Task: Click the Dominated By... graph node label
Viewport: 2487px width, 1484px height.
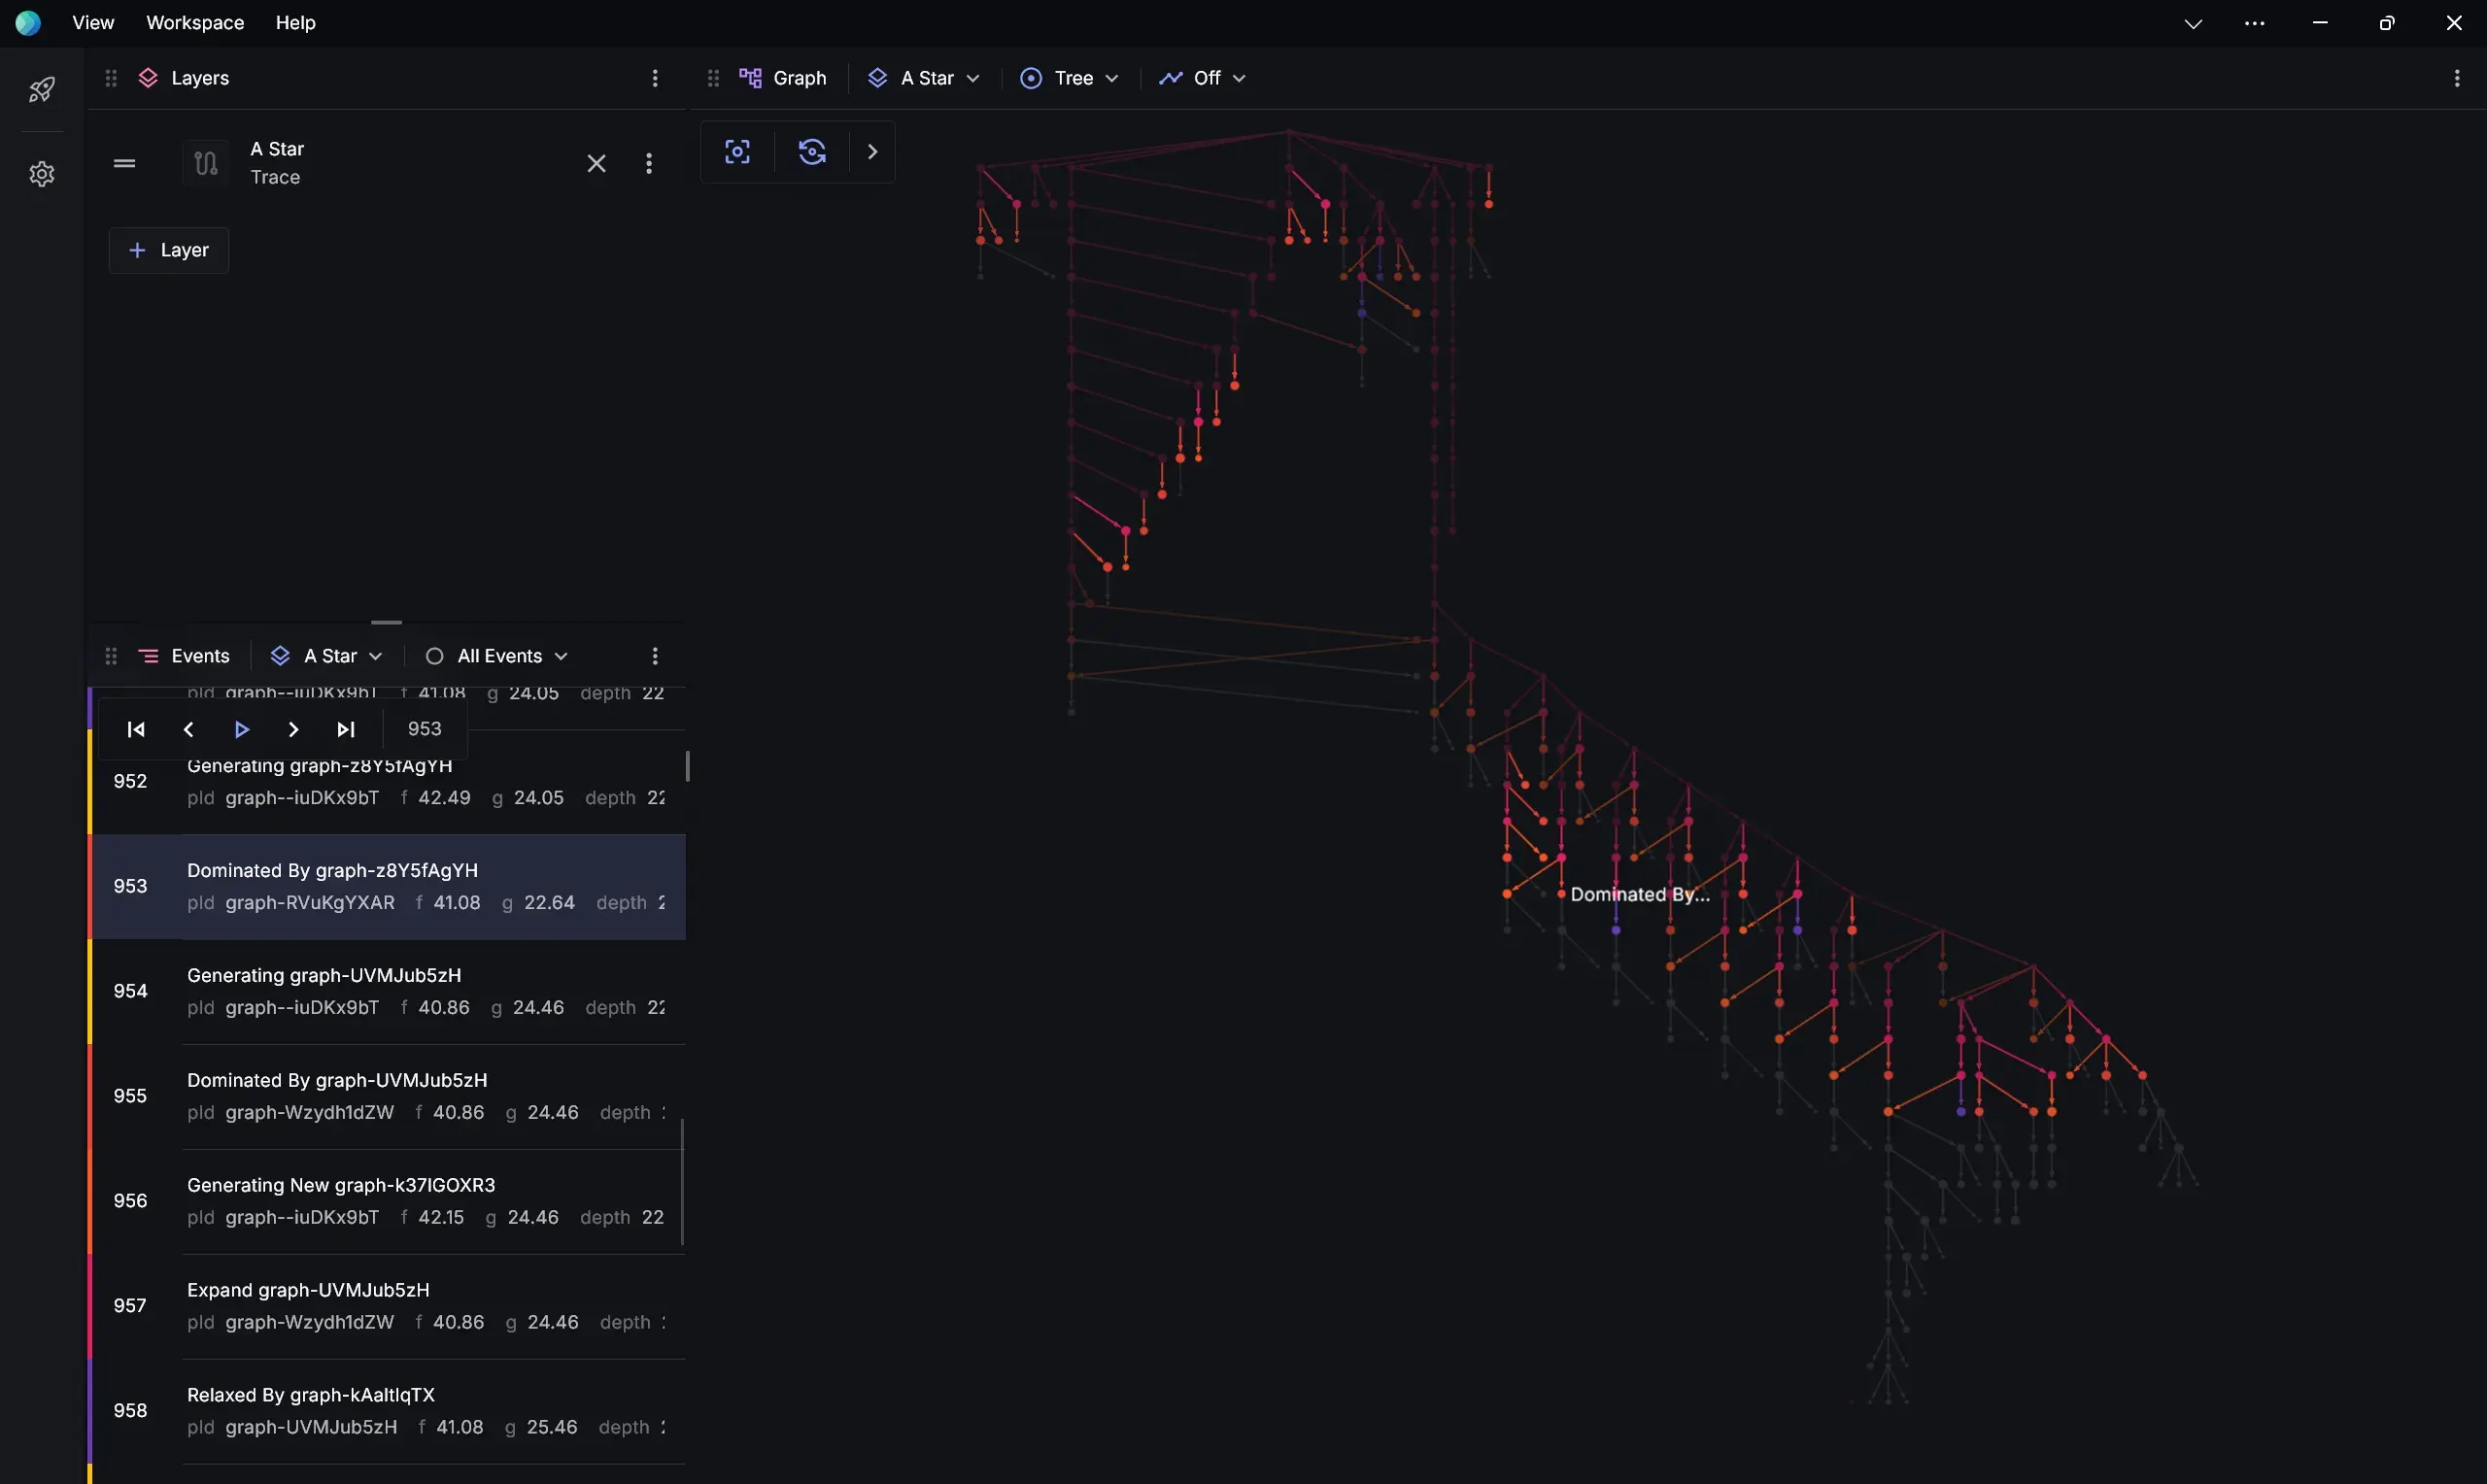Action: point(1640,894)
